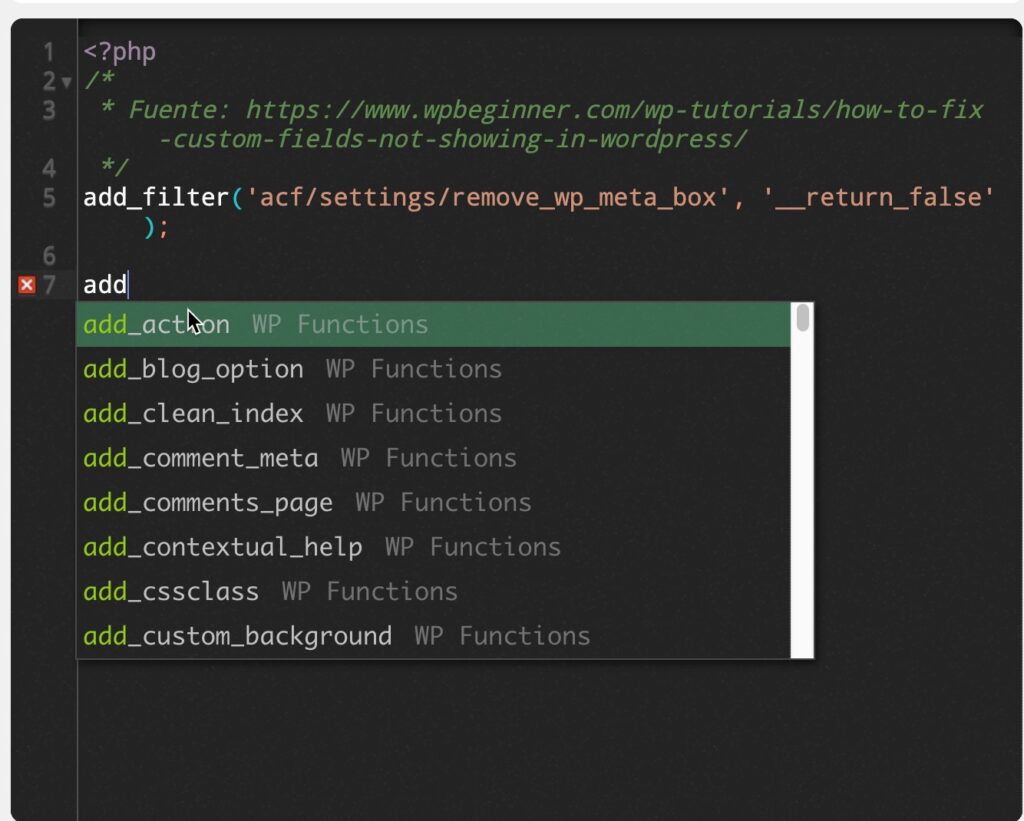
Task: Choose add_blog_option from autocomplete
Action: (193, 369)
